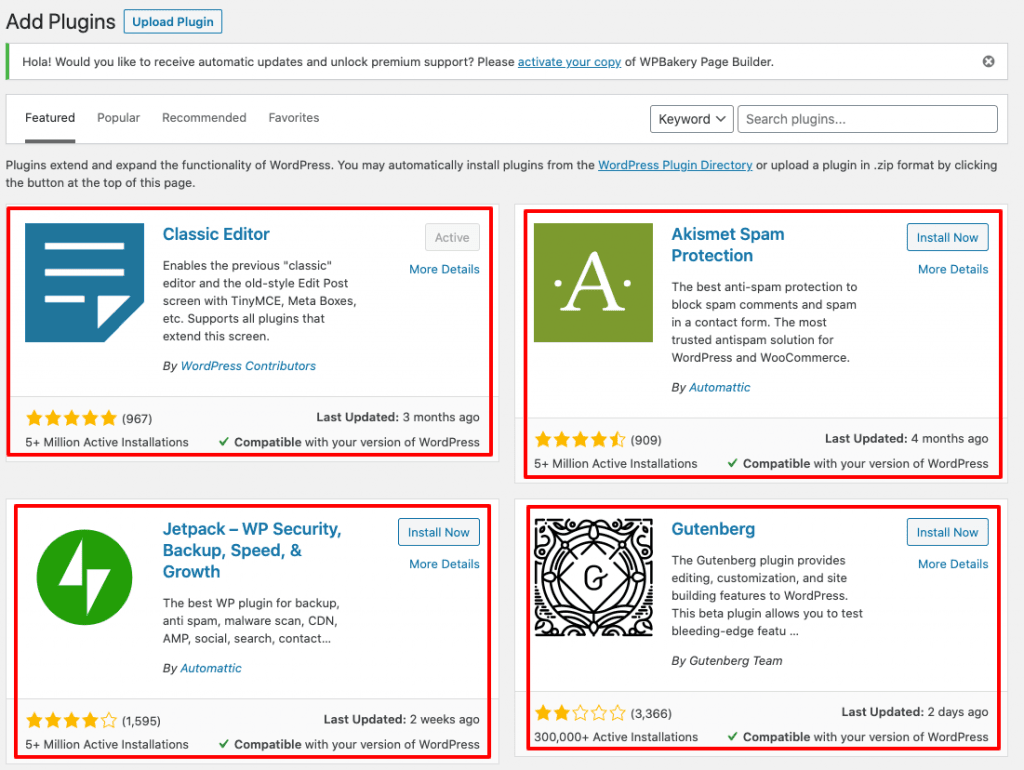Open the WordPress Contributors author link
The image size is (1024, 770).
(248, 366)
